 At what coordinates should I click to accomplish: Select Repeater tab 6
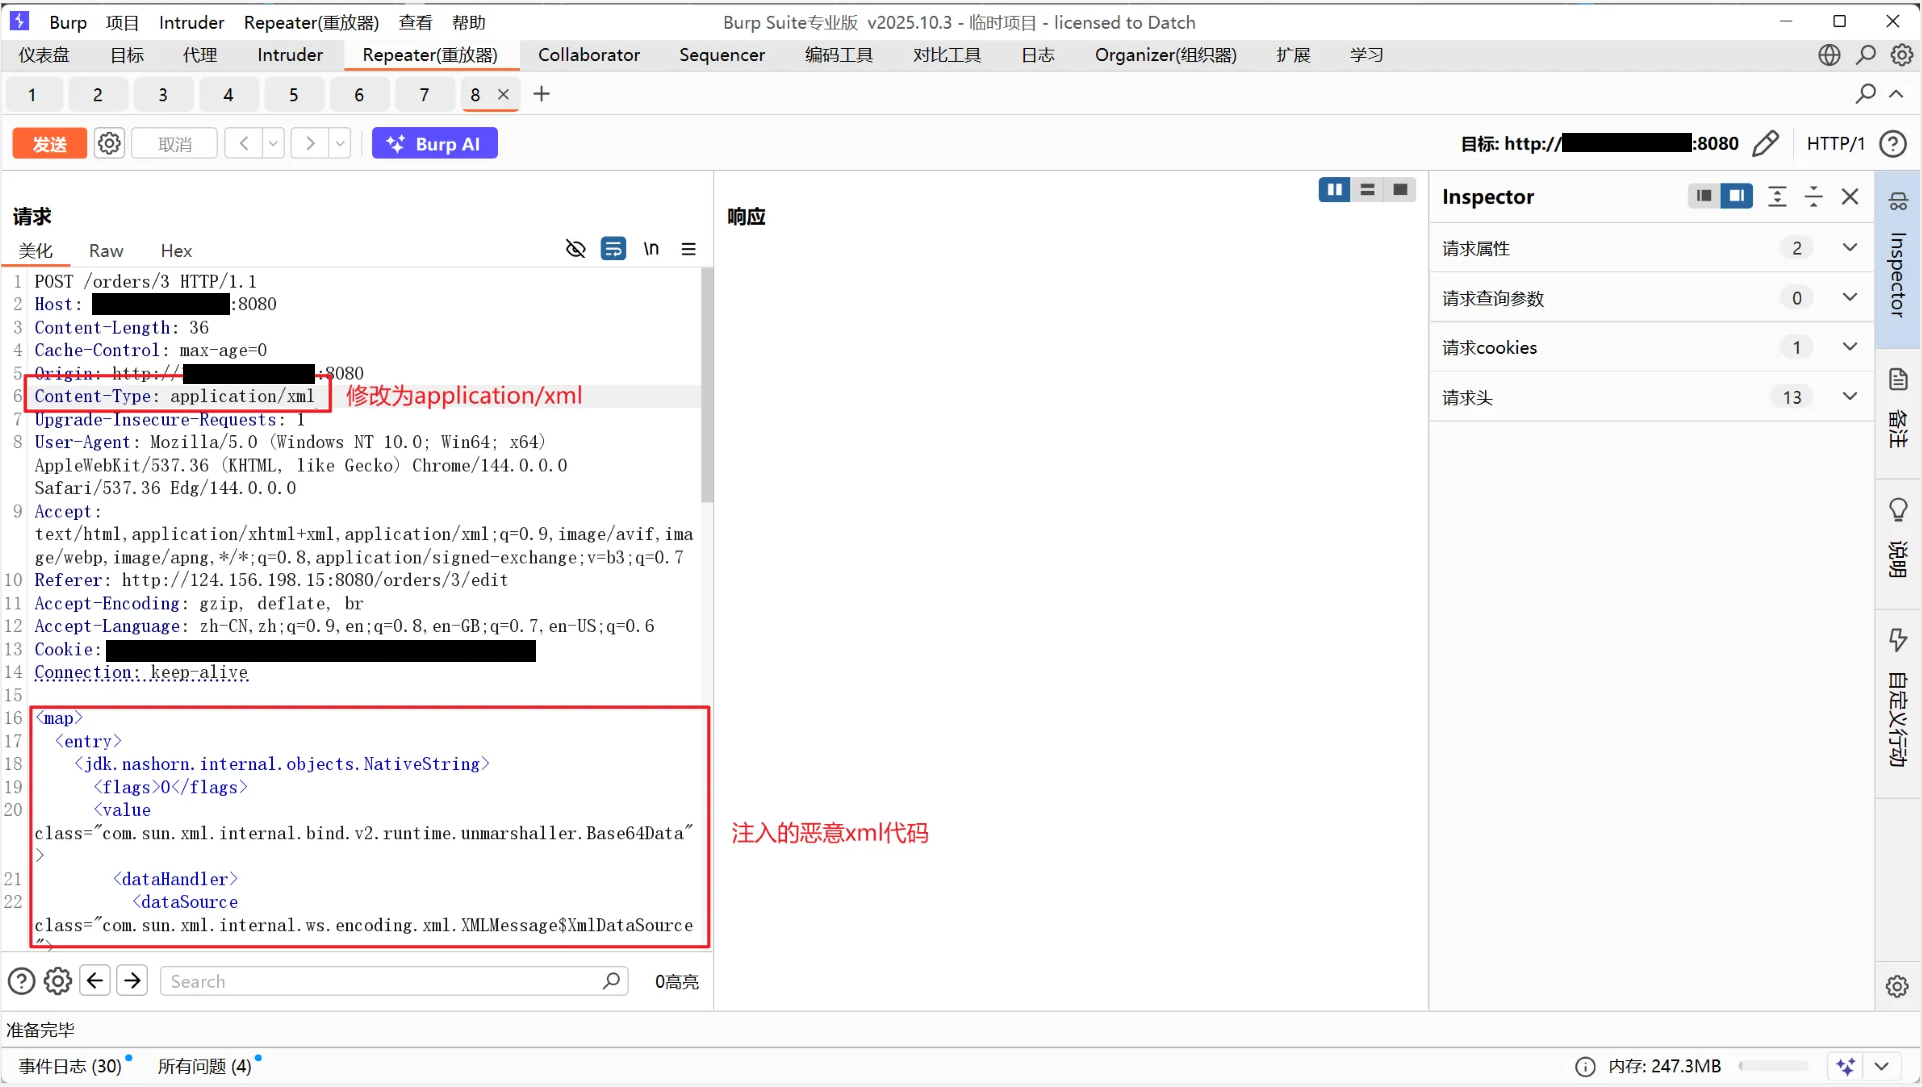click(x=359, y=95)
